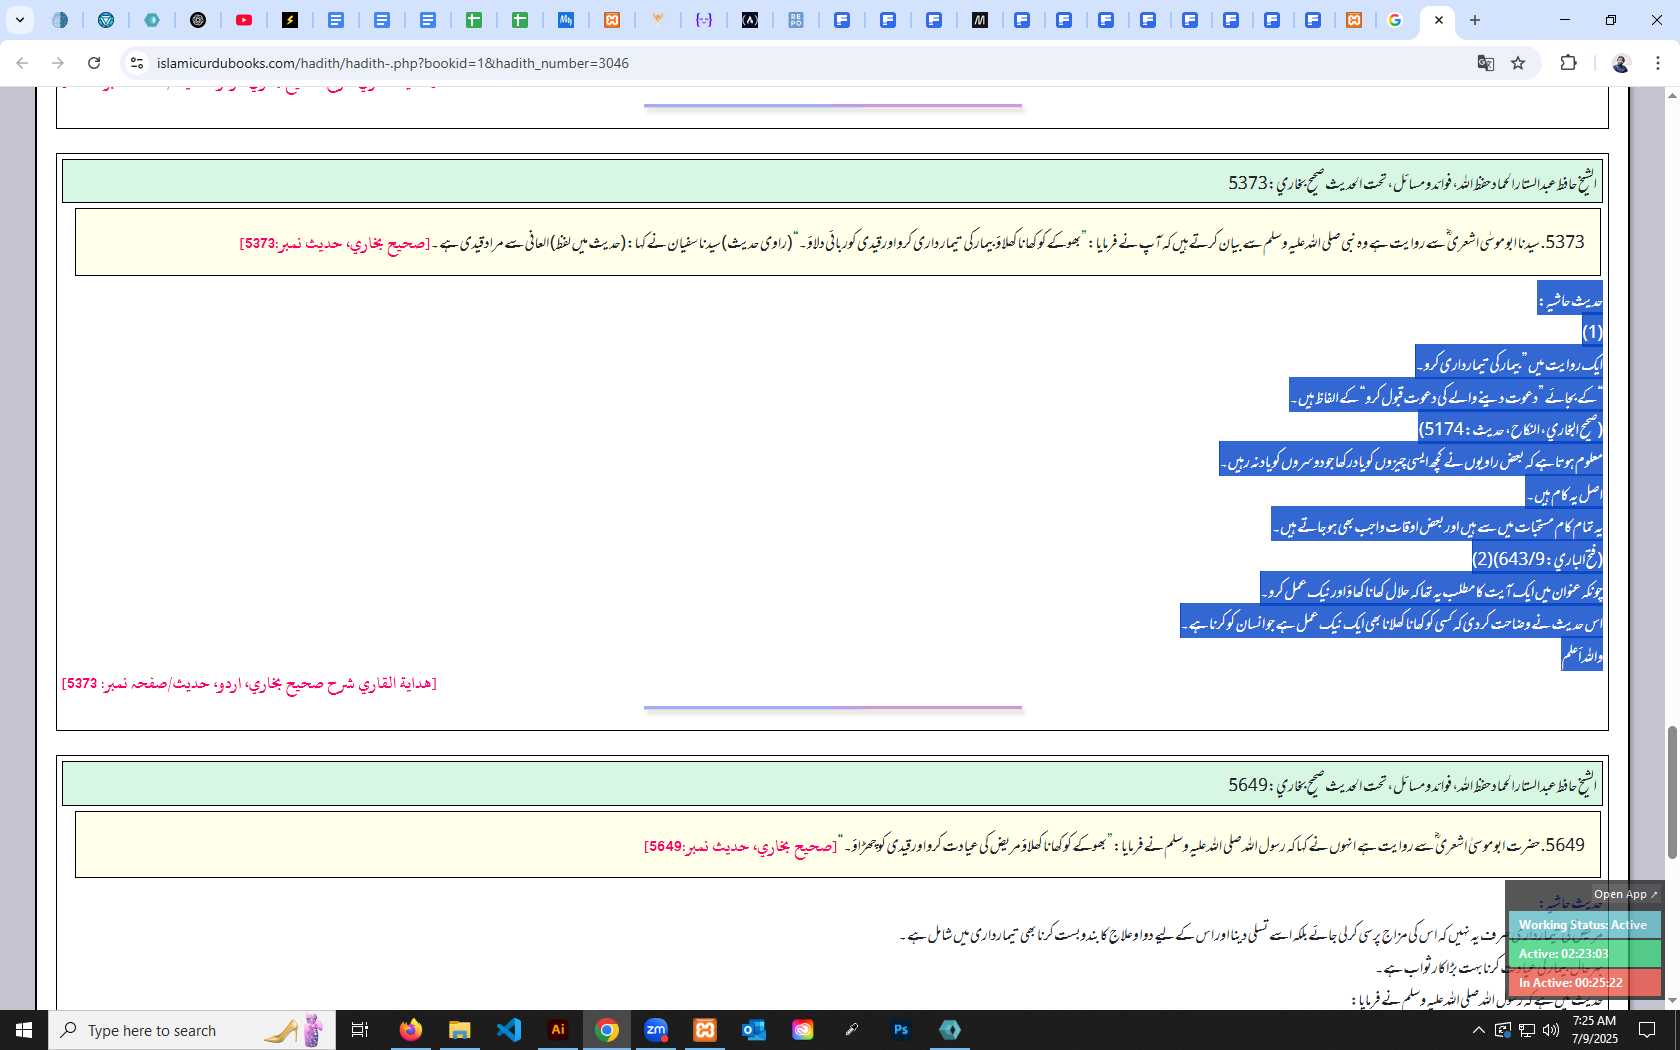Open XAMPP from the taskbar
The image size is (1680, 1050).
coord(705,1030)
